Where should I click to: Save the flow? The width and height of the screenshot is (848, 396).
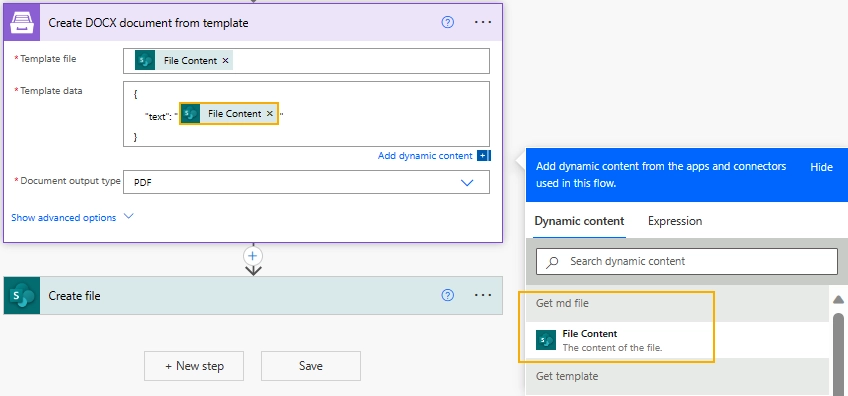[x=310, y=366]
